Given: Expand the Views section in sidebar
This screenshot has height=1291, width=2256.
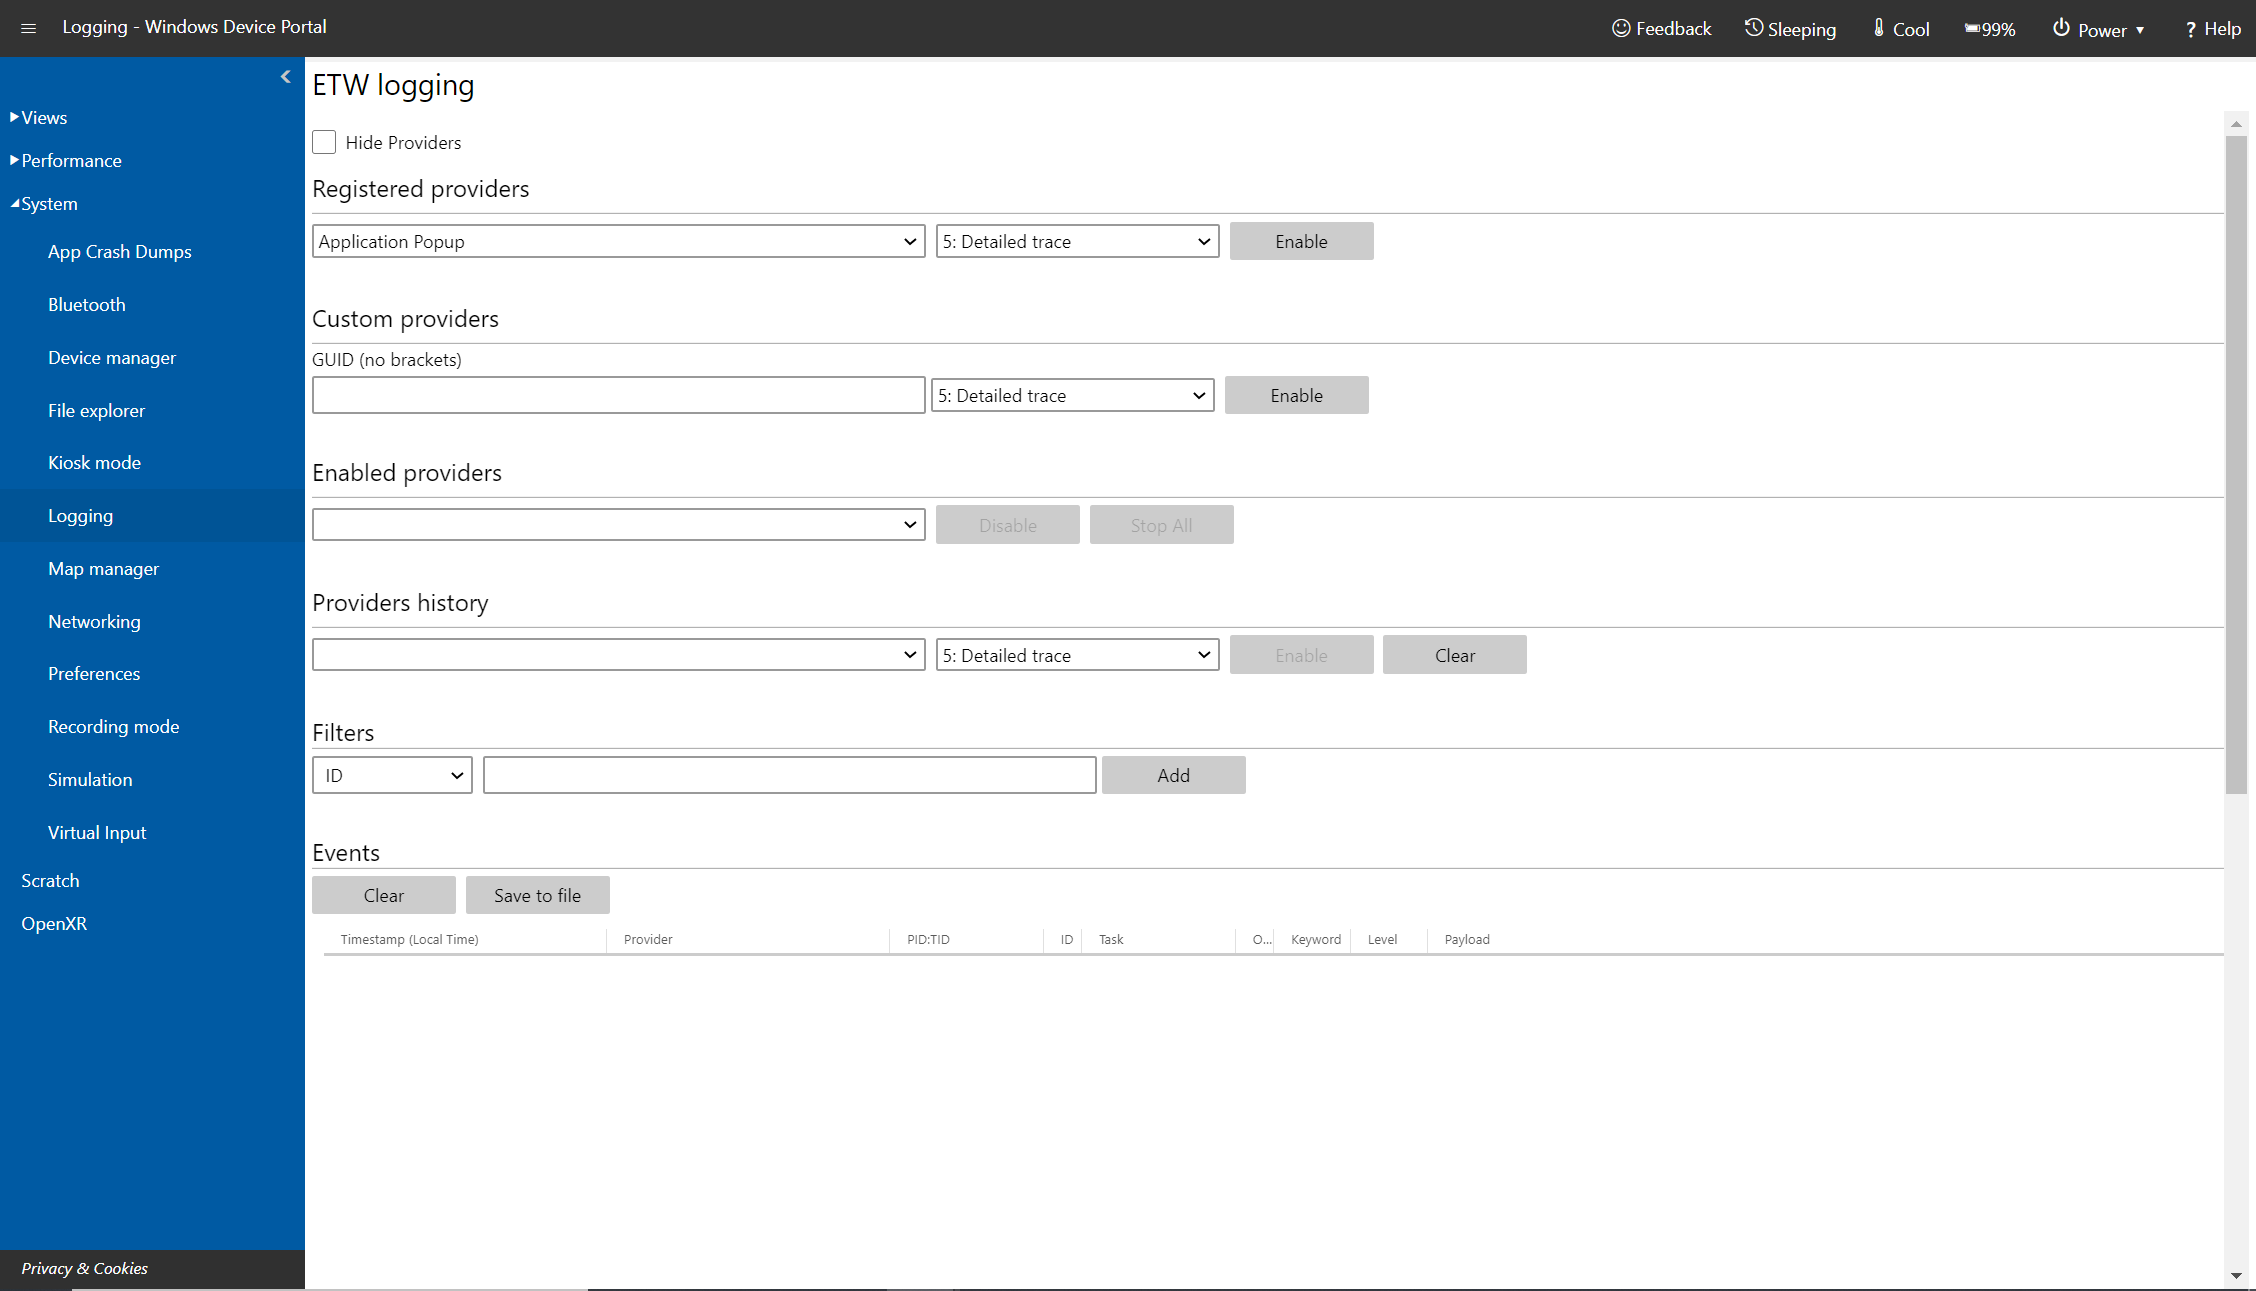Looking at the screenshot, I should [x=42, y=116].
